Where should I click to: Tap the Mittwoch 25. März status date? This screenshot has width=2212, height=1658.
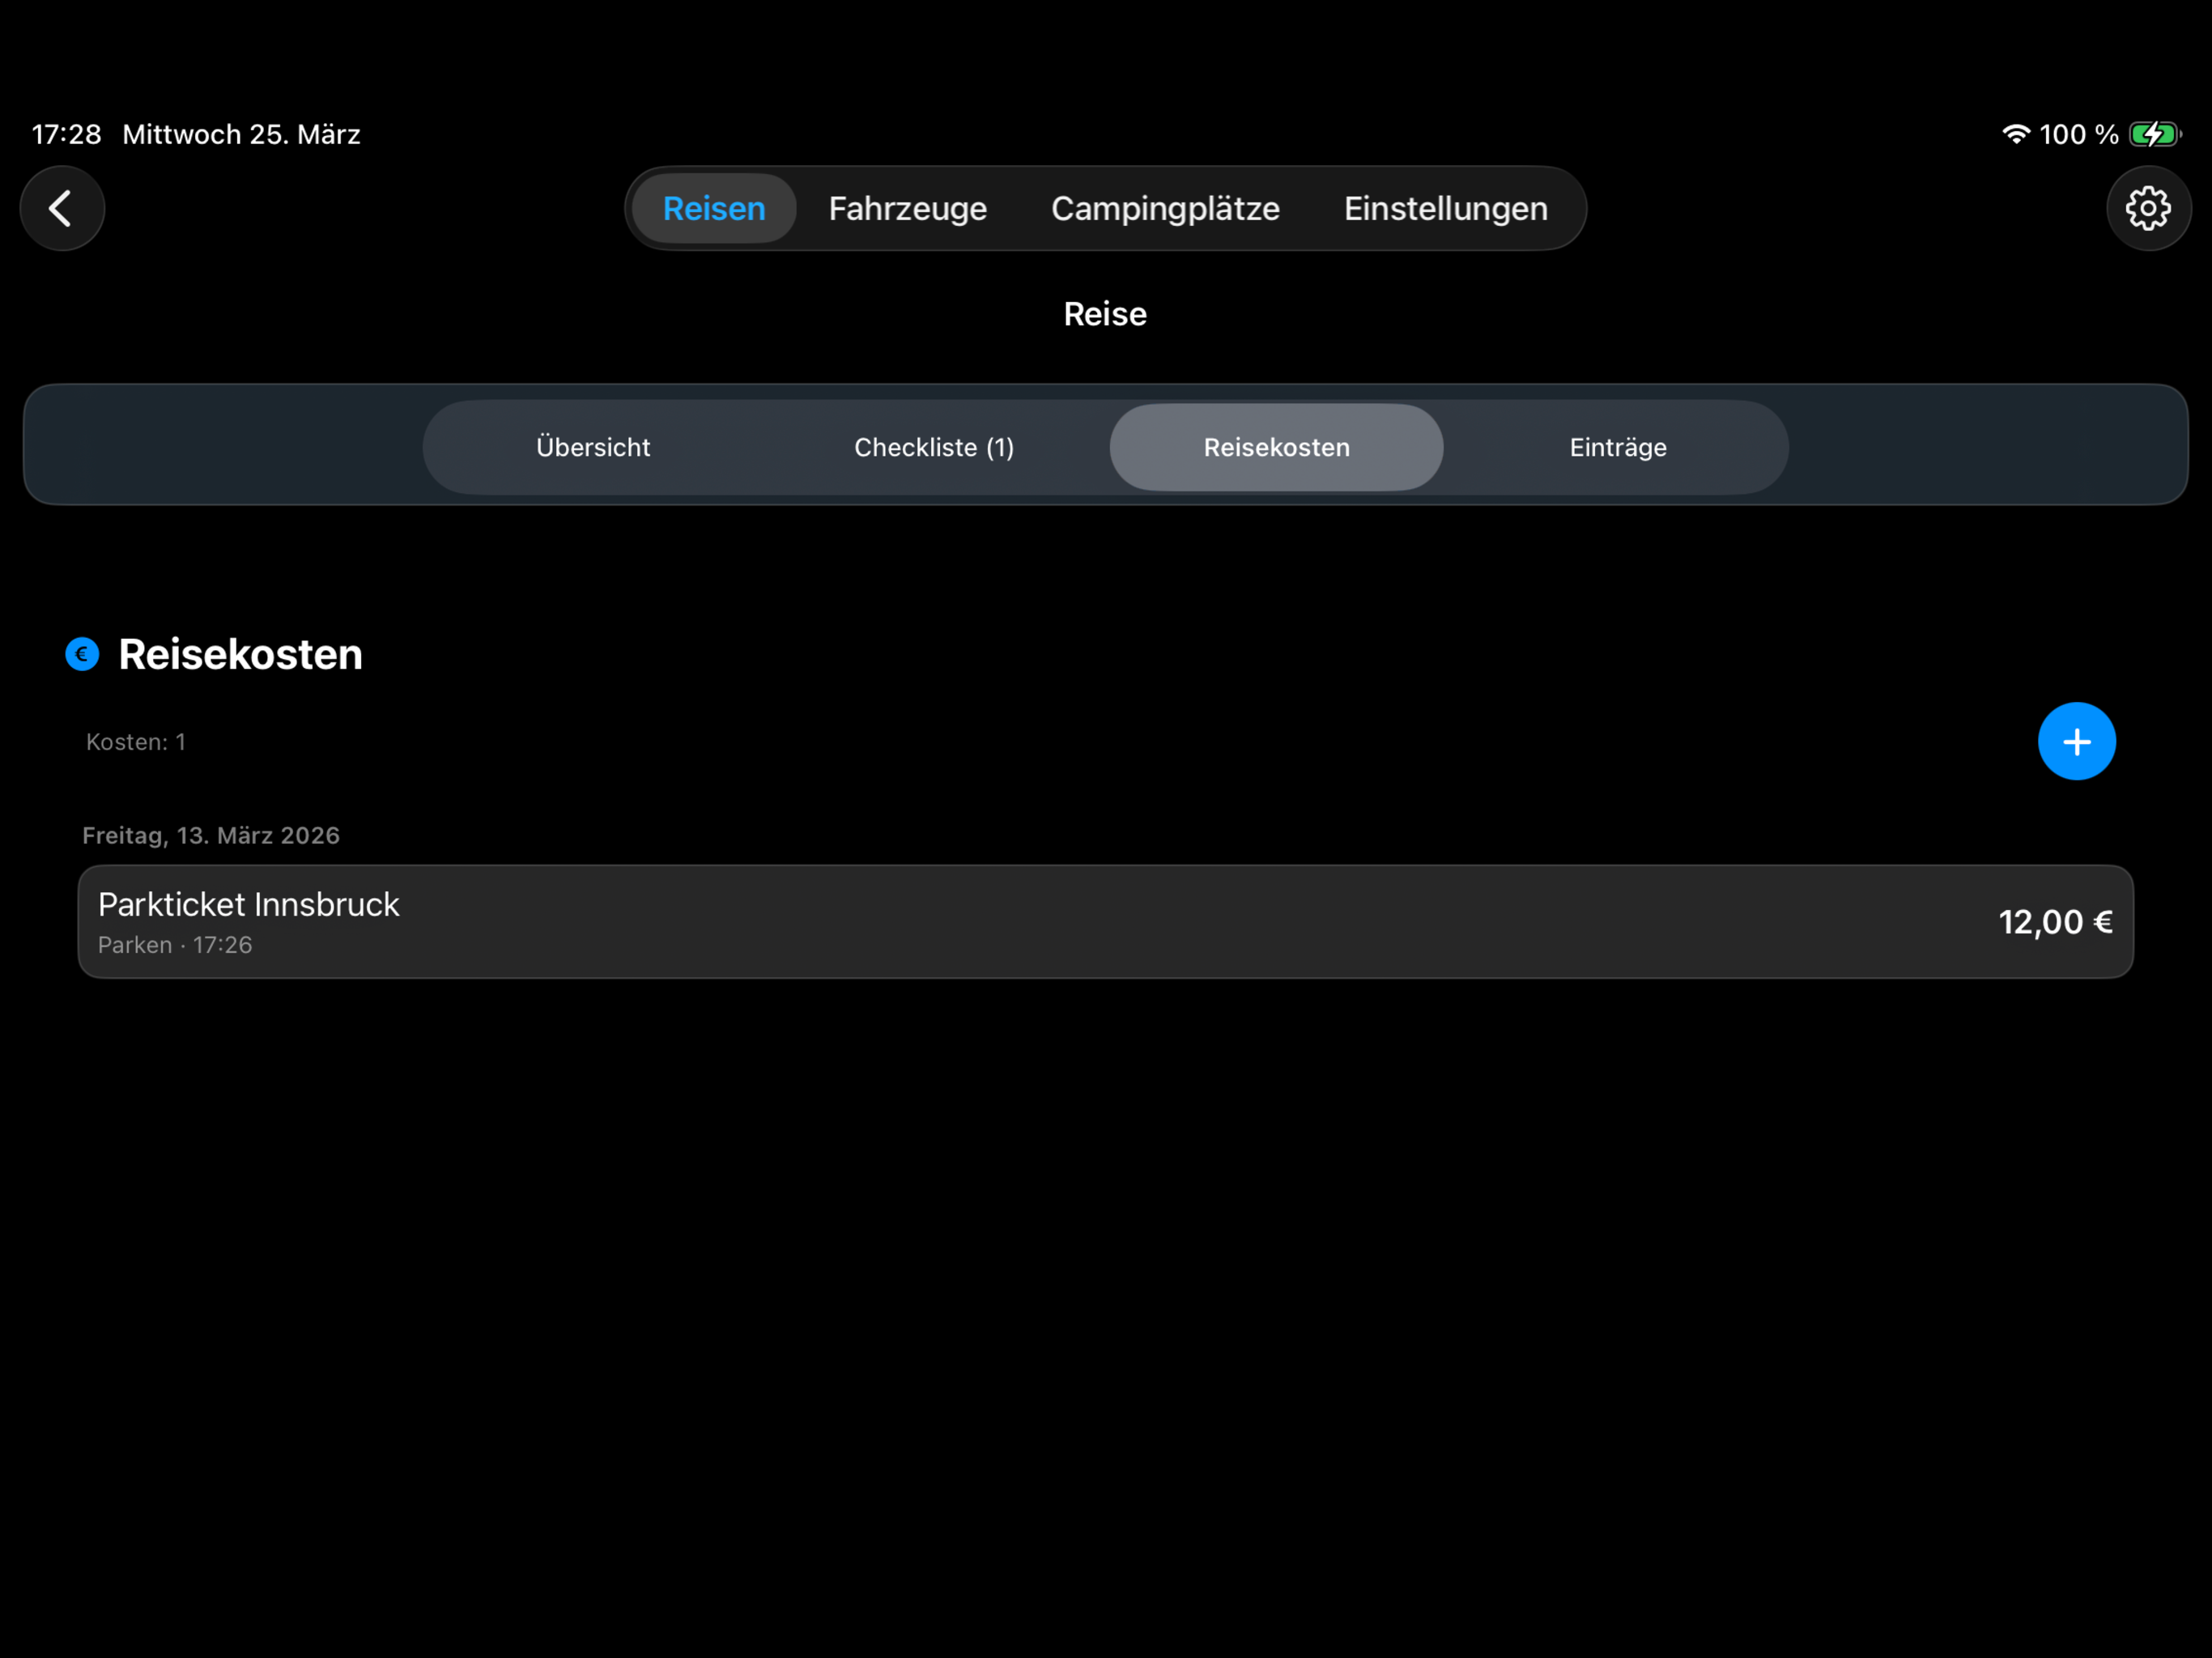point(241,134)
